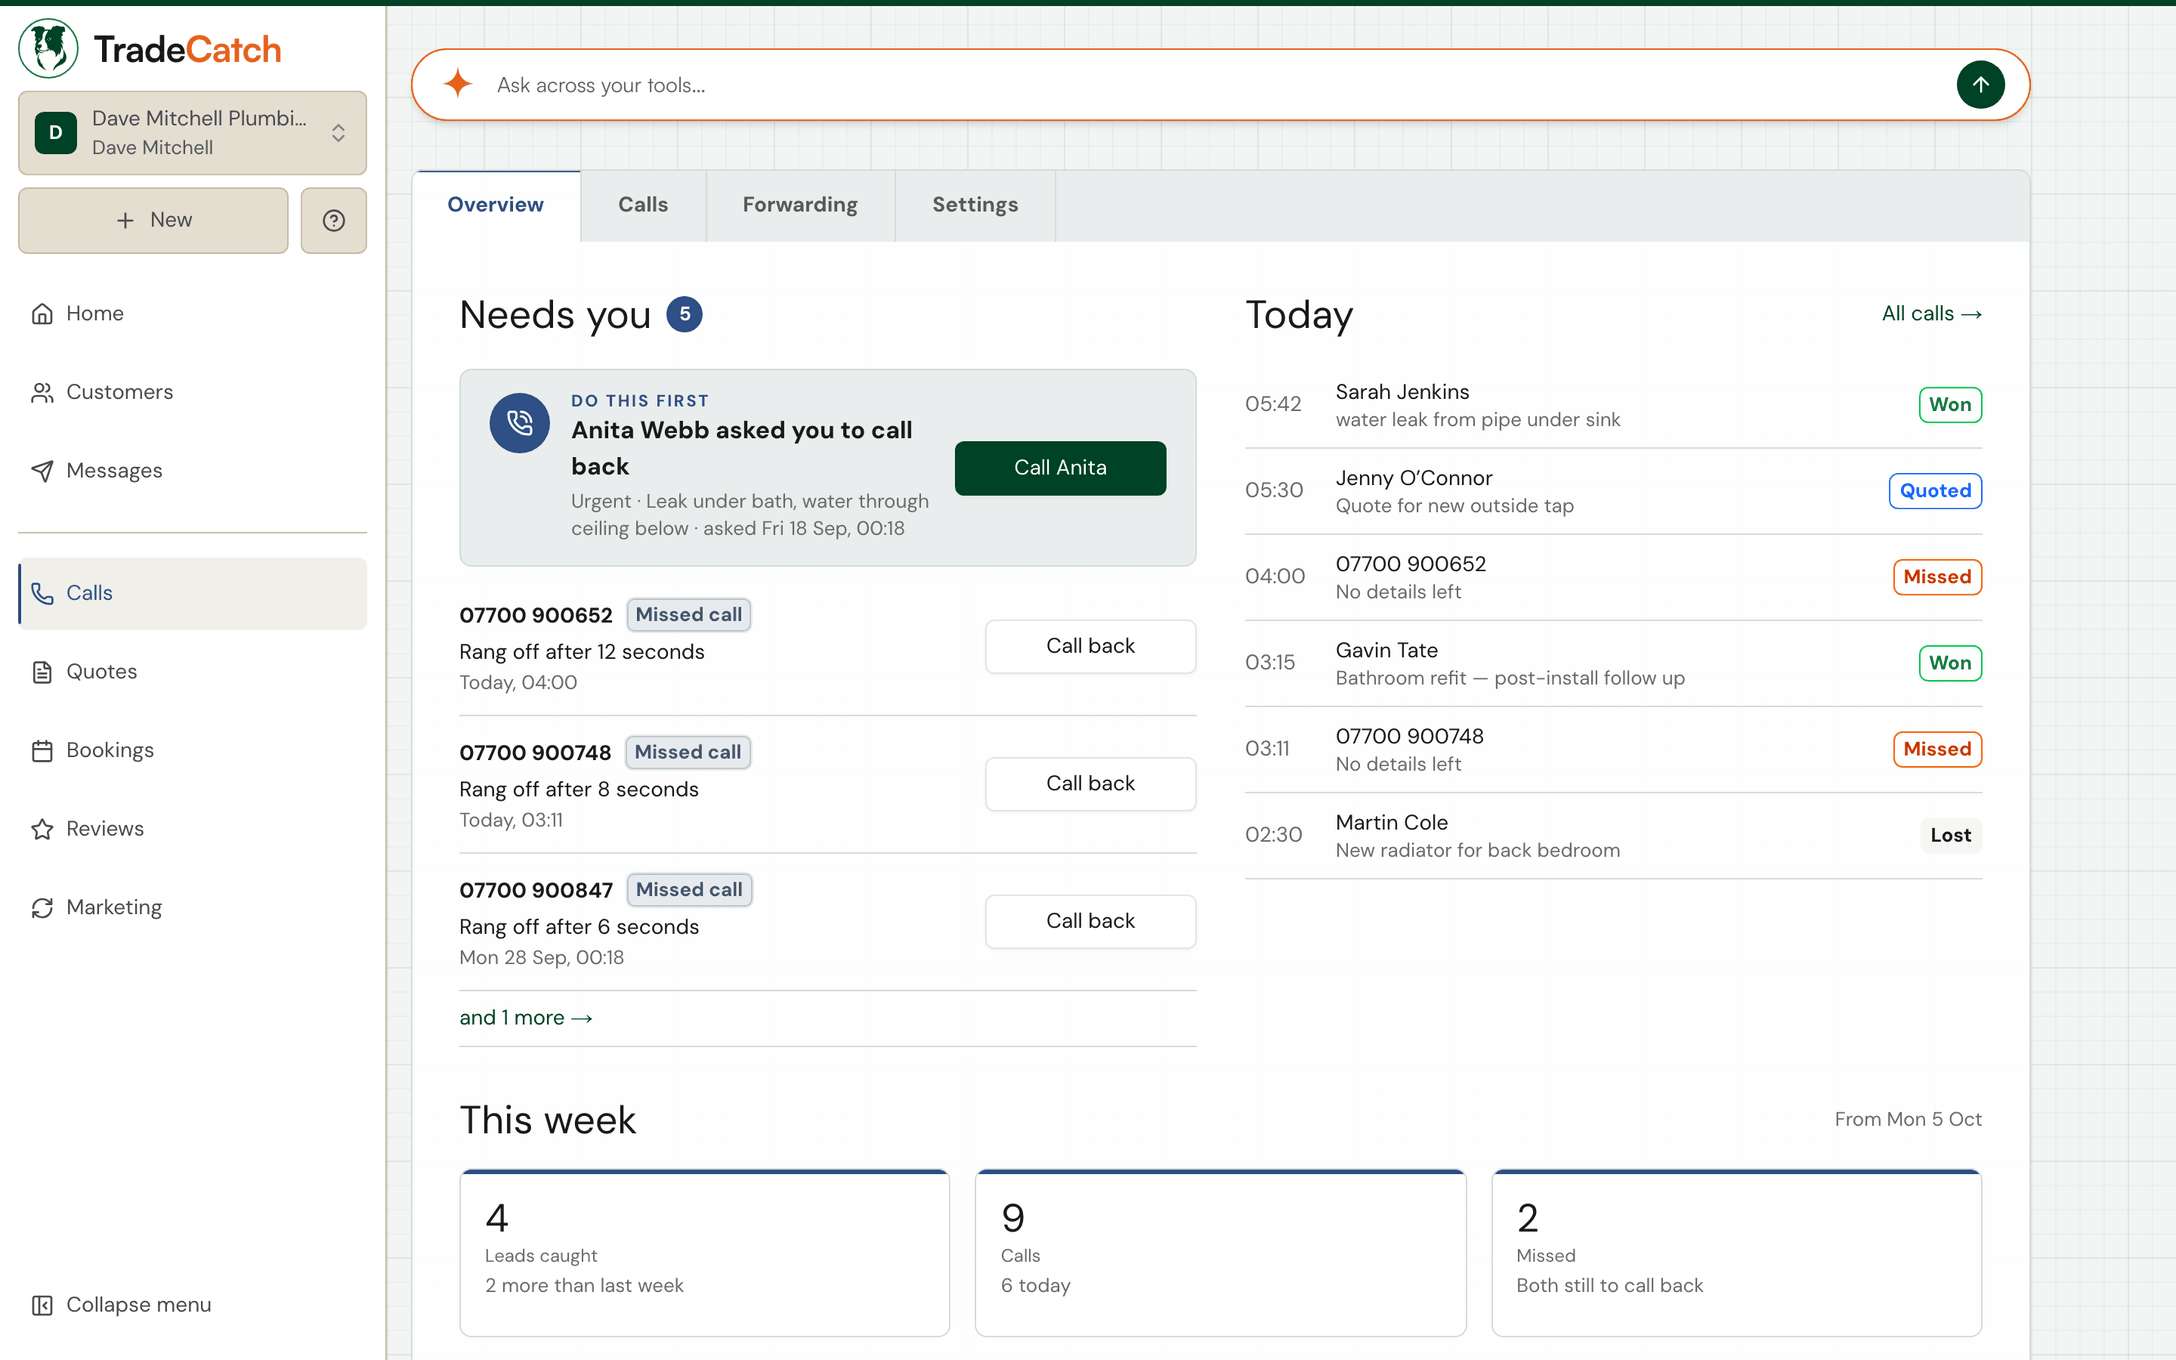Open the All calls link
The height and width of the screenshot is (1360, 2176).
[1931, 314]
